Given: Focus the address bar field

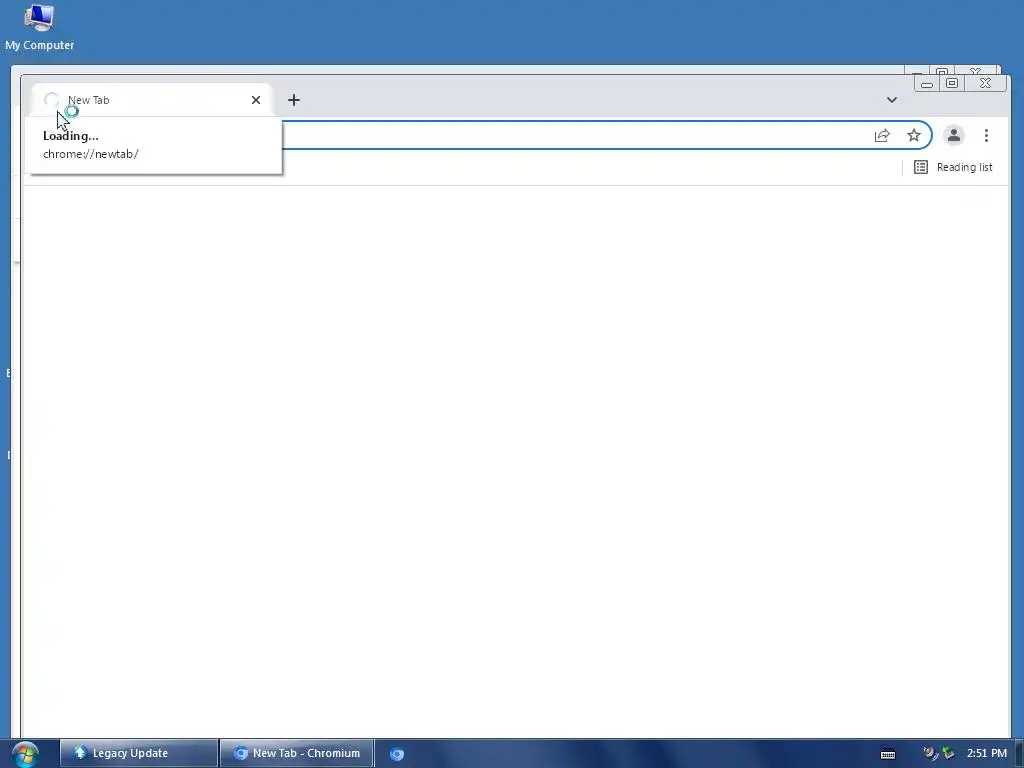Looking at the screenshot, I should (575, 135).
